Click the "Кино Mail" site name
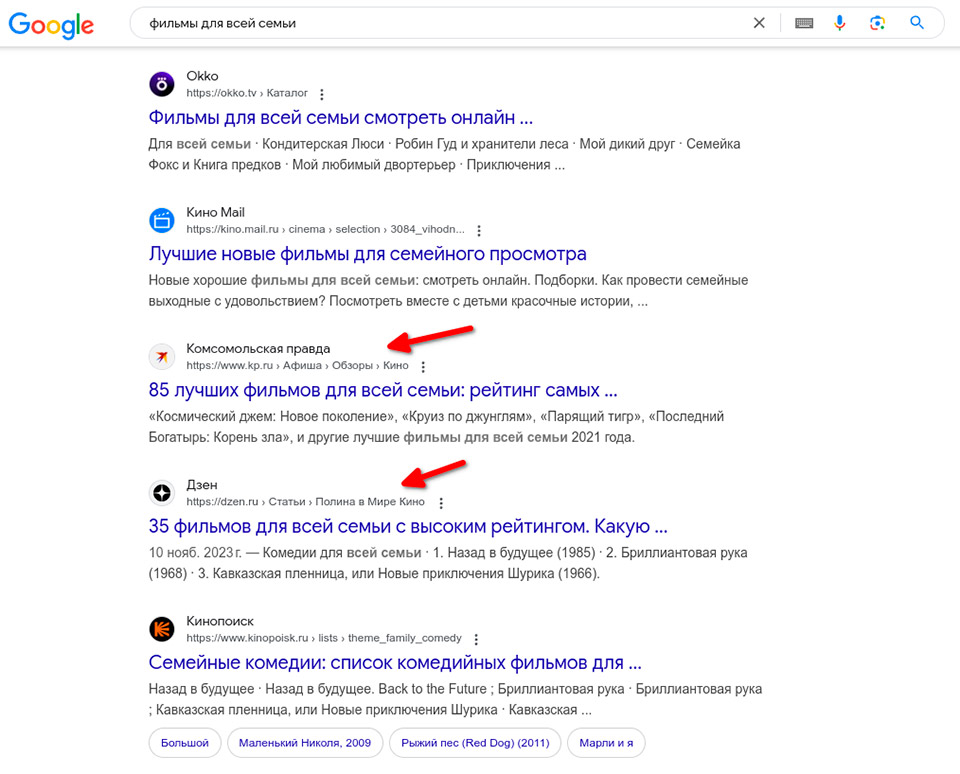This screenshot has height=774, width=960. [x=216, y=212]
